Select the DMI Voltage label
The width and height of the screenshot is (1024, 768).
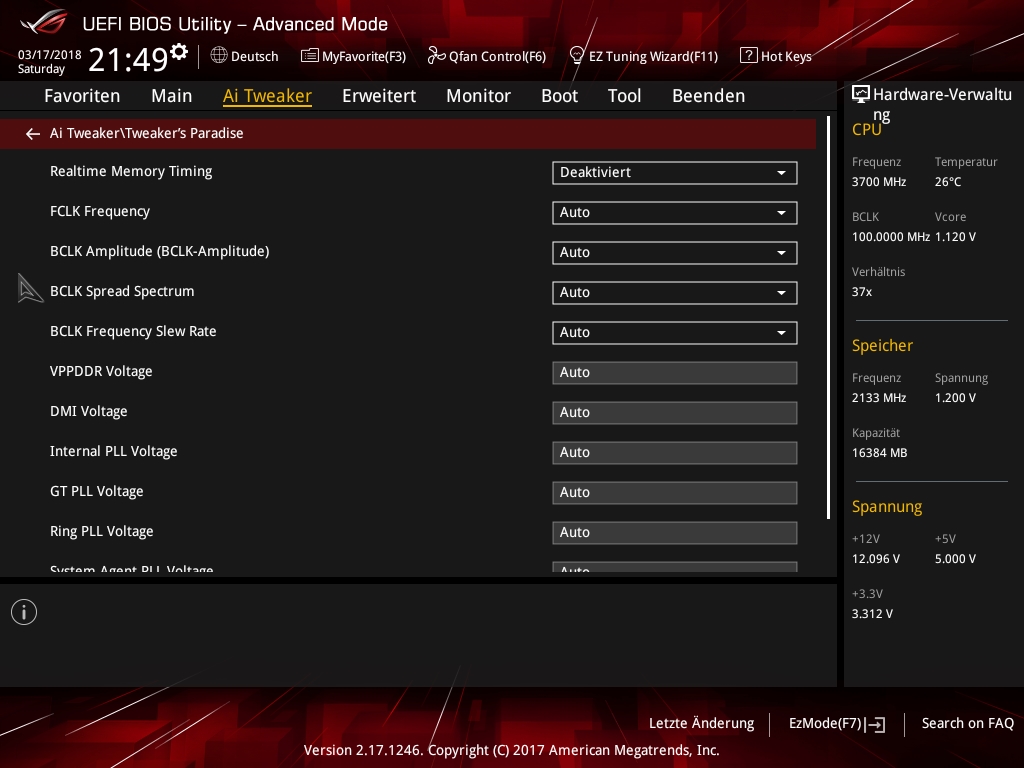(89, 411)
